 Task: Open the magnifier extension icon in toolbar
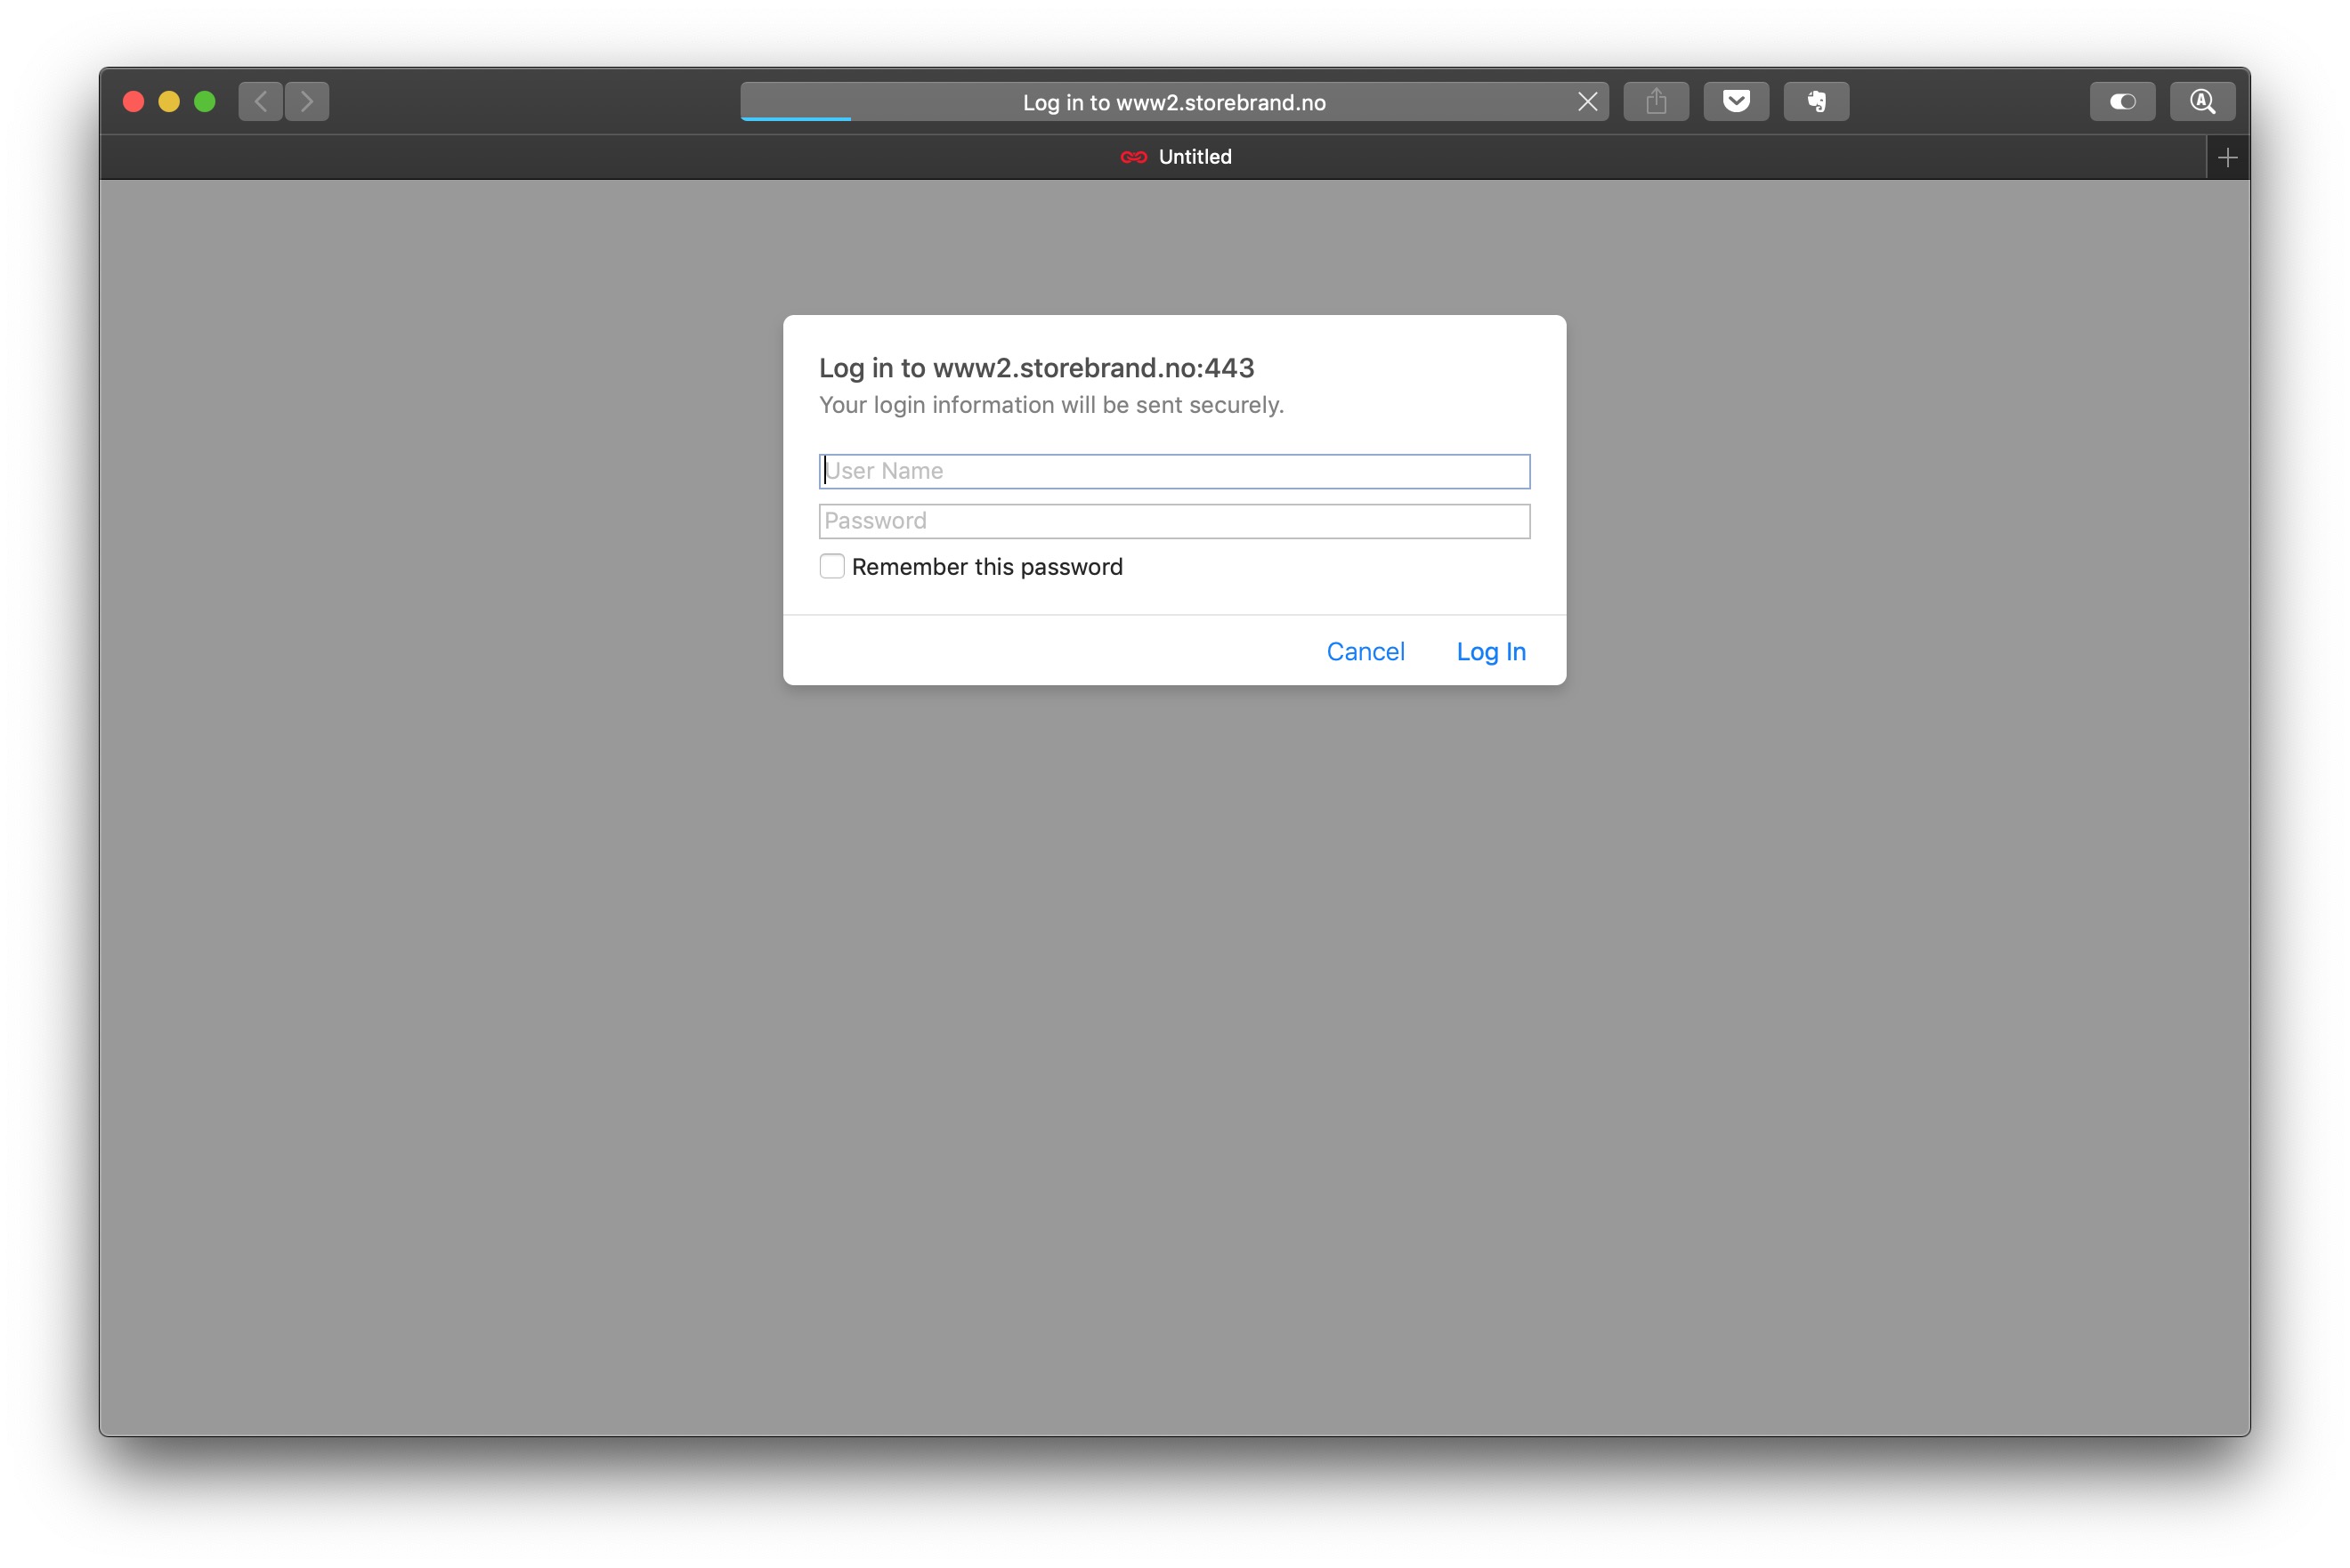pos(2202,101)
